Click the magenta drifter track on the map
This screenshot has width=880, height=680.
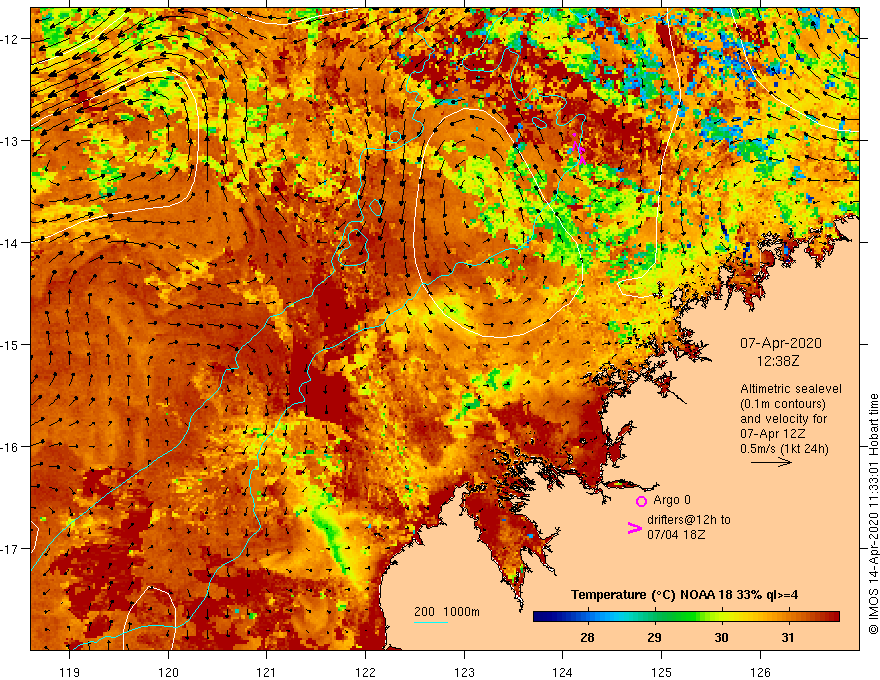(578, 148)
